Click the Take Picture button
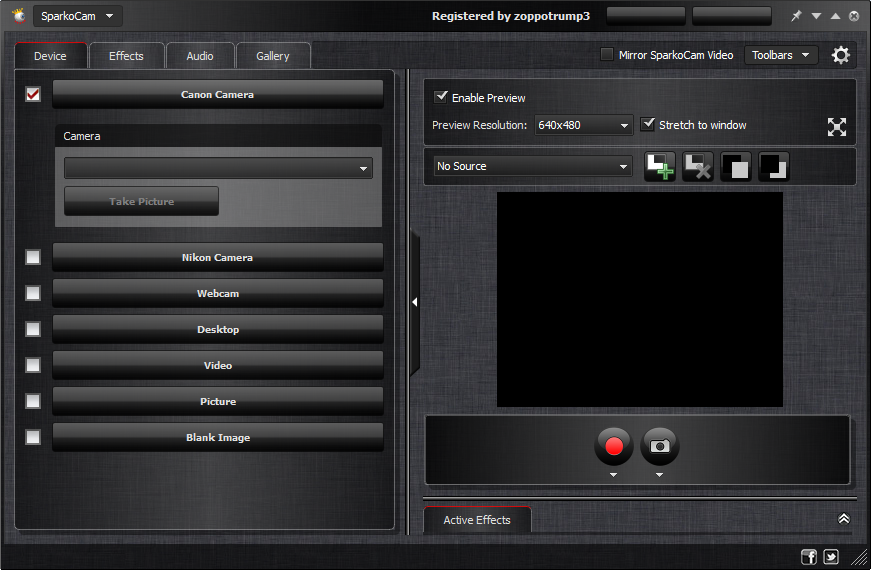The height and width of the screenshot is (570, 871). [x=142, y=201]
